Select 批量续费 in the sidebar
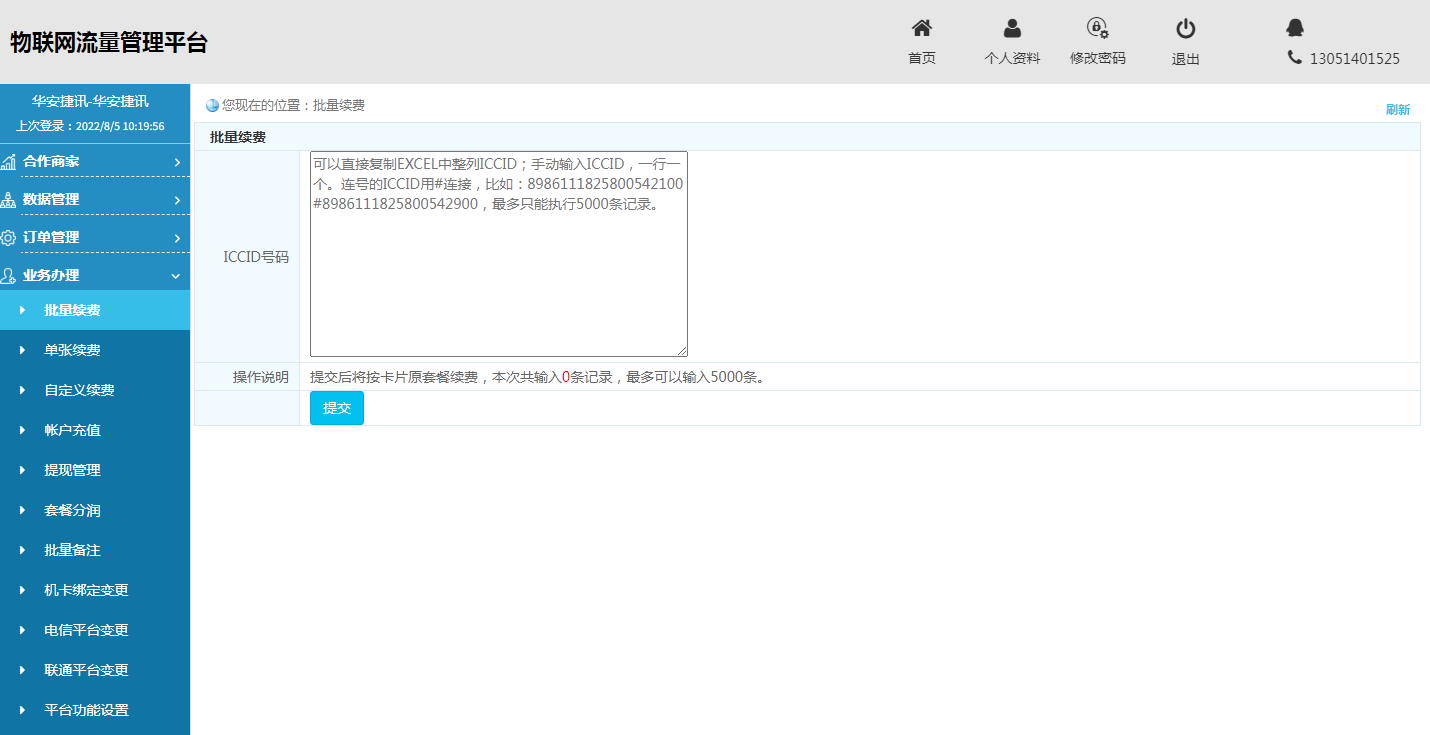1430x735 pixels. [x=95, y=310]
